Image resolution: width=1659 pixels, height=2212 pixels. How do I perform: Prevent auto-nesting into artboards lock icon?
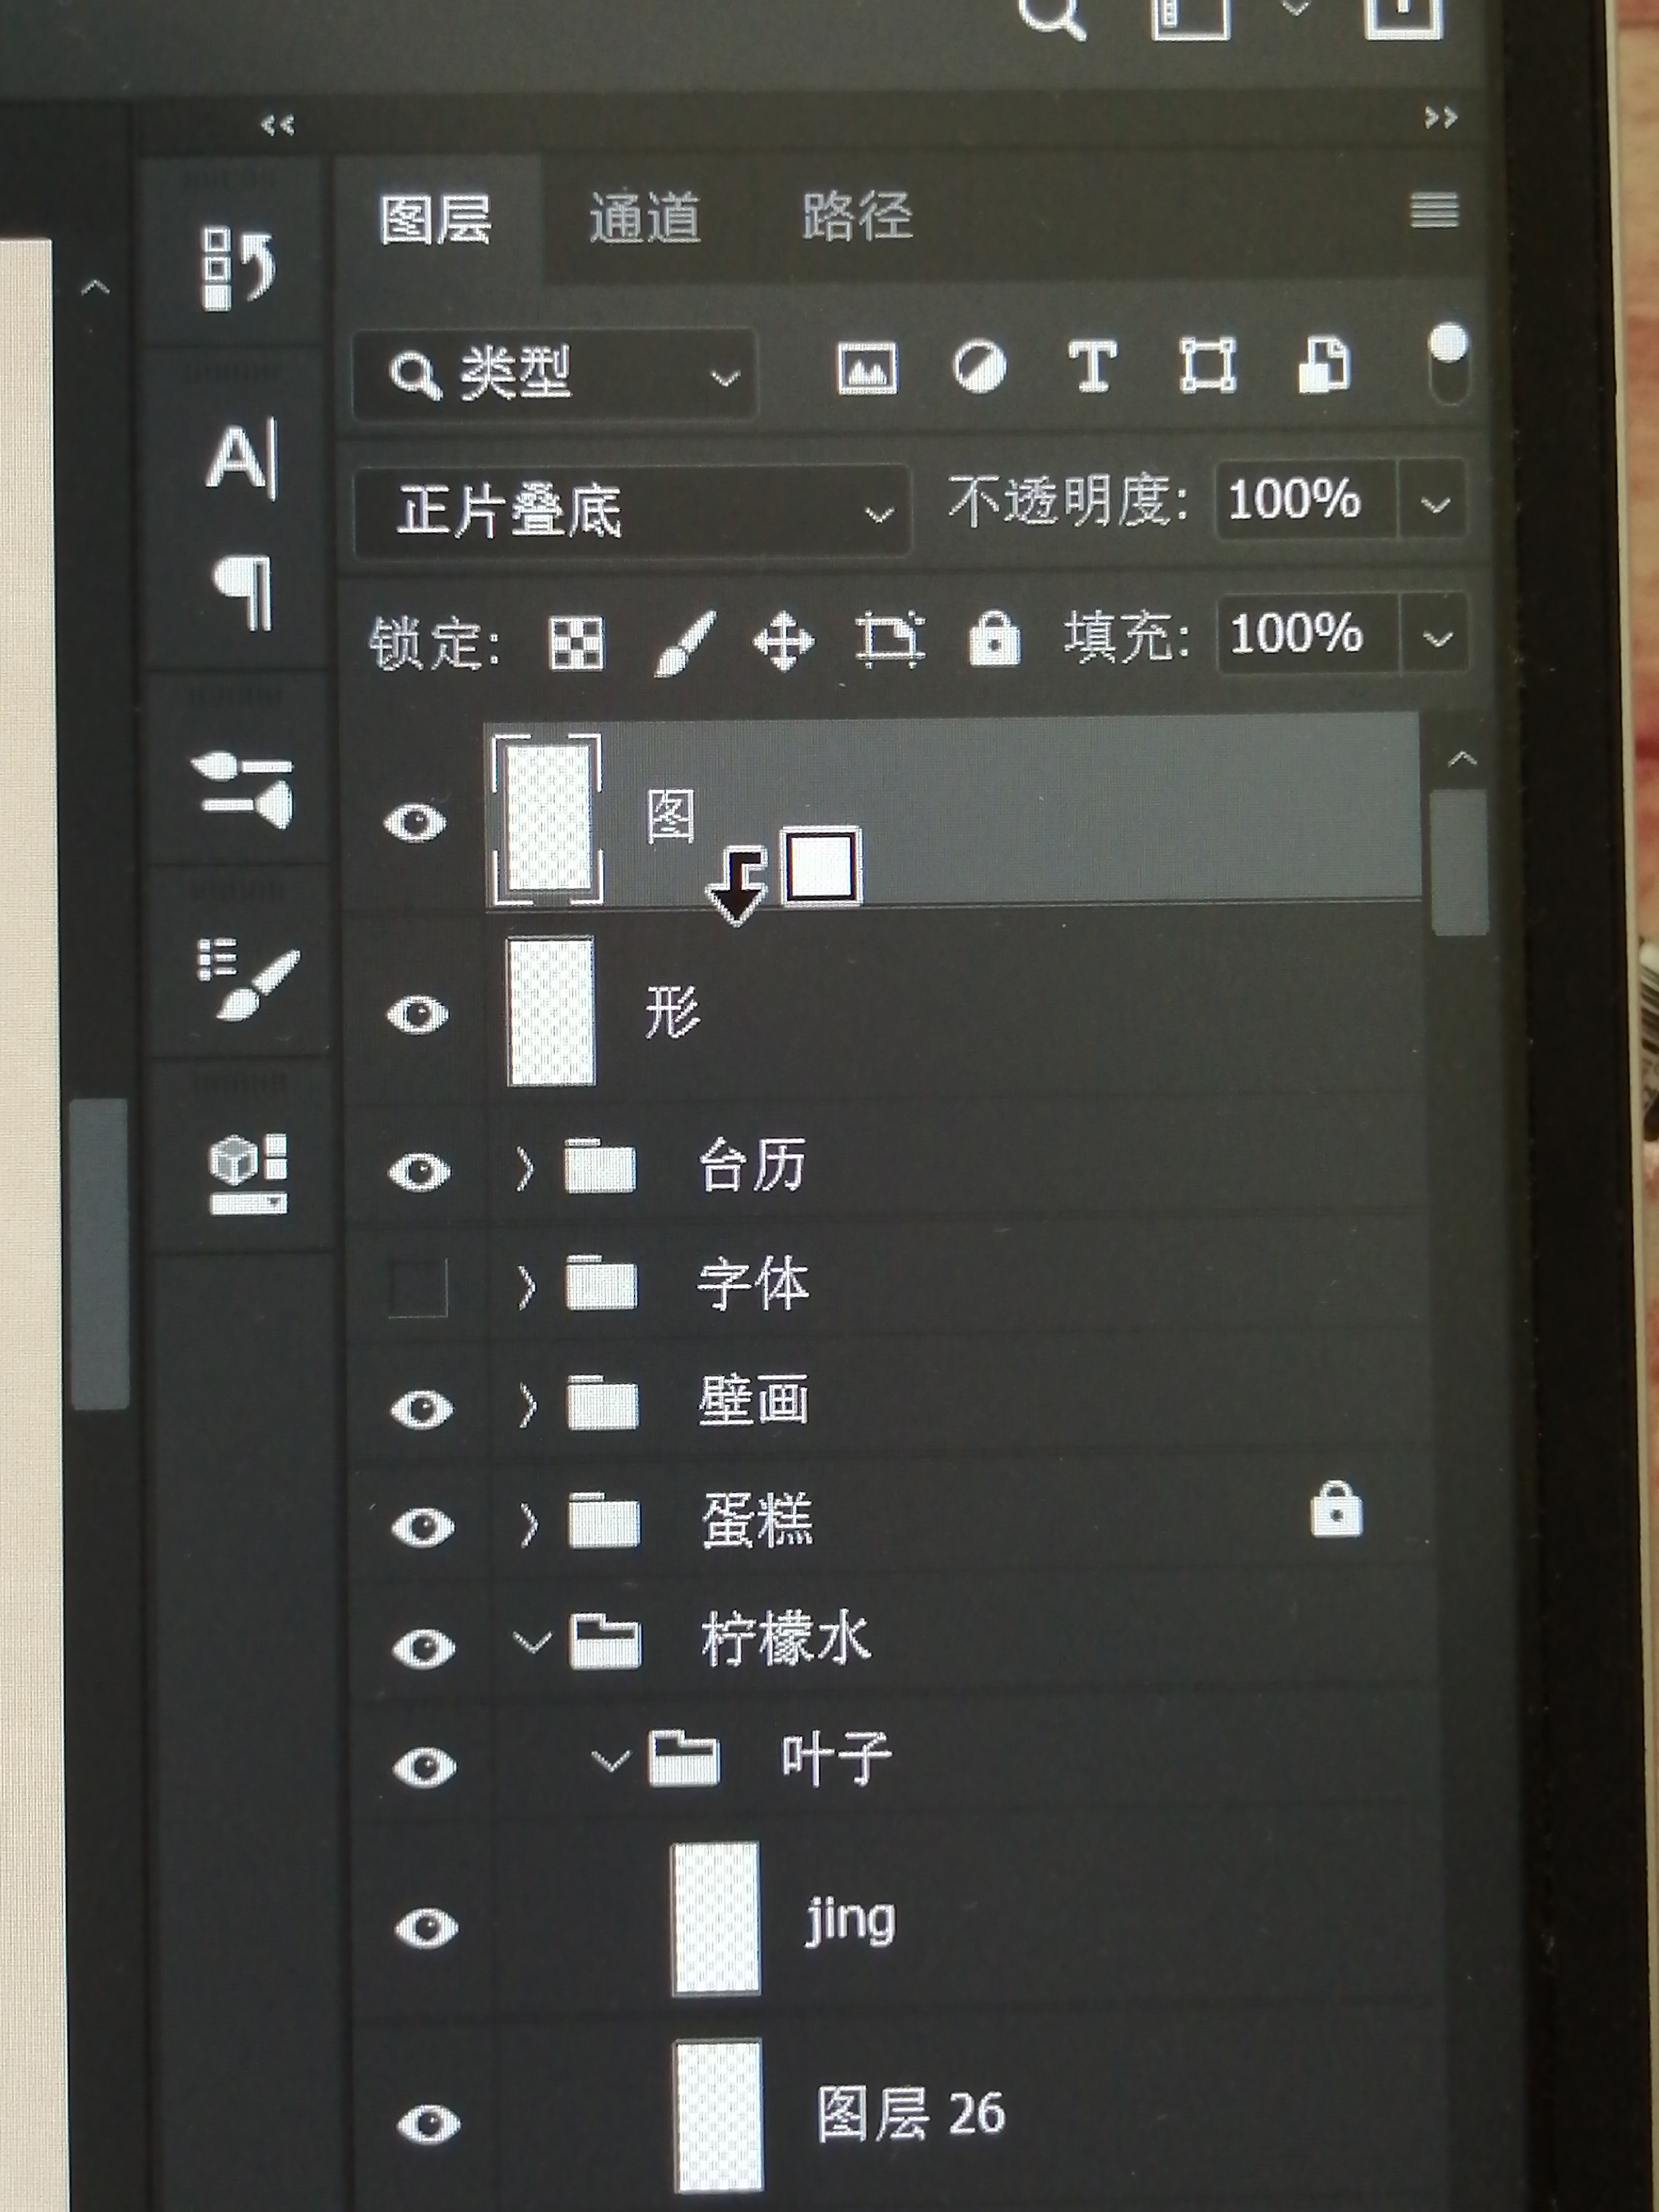click(x=890, y=639)
